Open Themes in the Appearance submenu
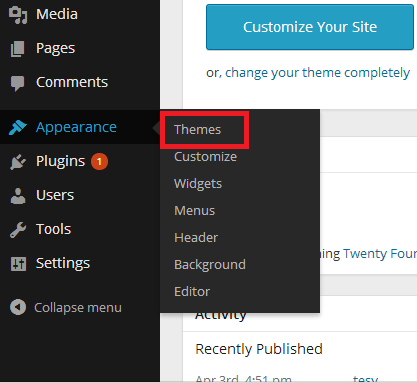 click(x=197, y=130)
